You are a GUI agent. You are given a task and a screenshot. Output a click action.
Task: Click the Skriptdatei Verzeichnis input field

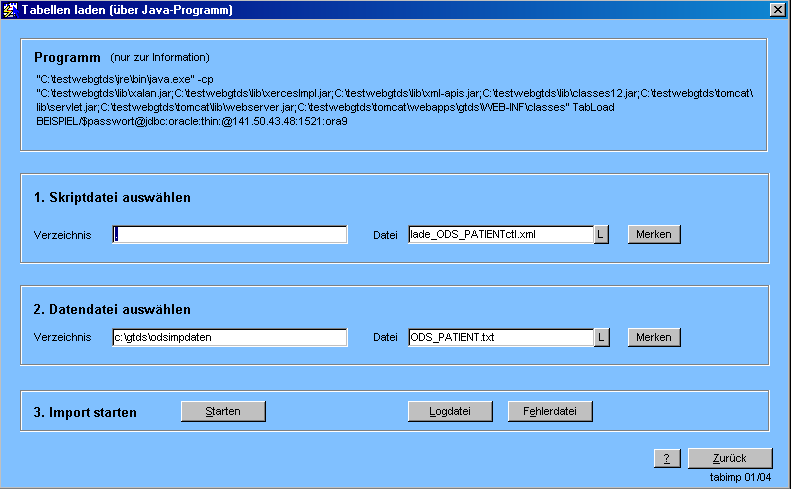point(230,234)
